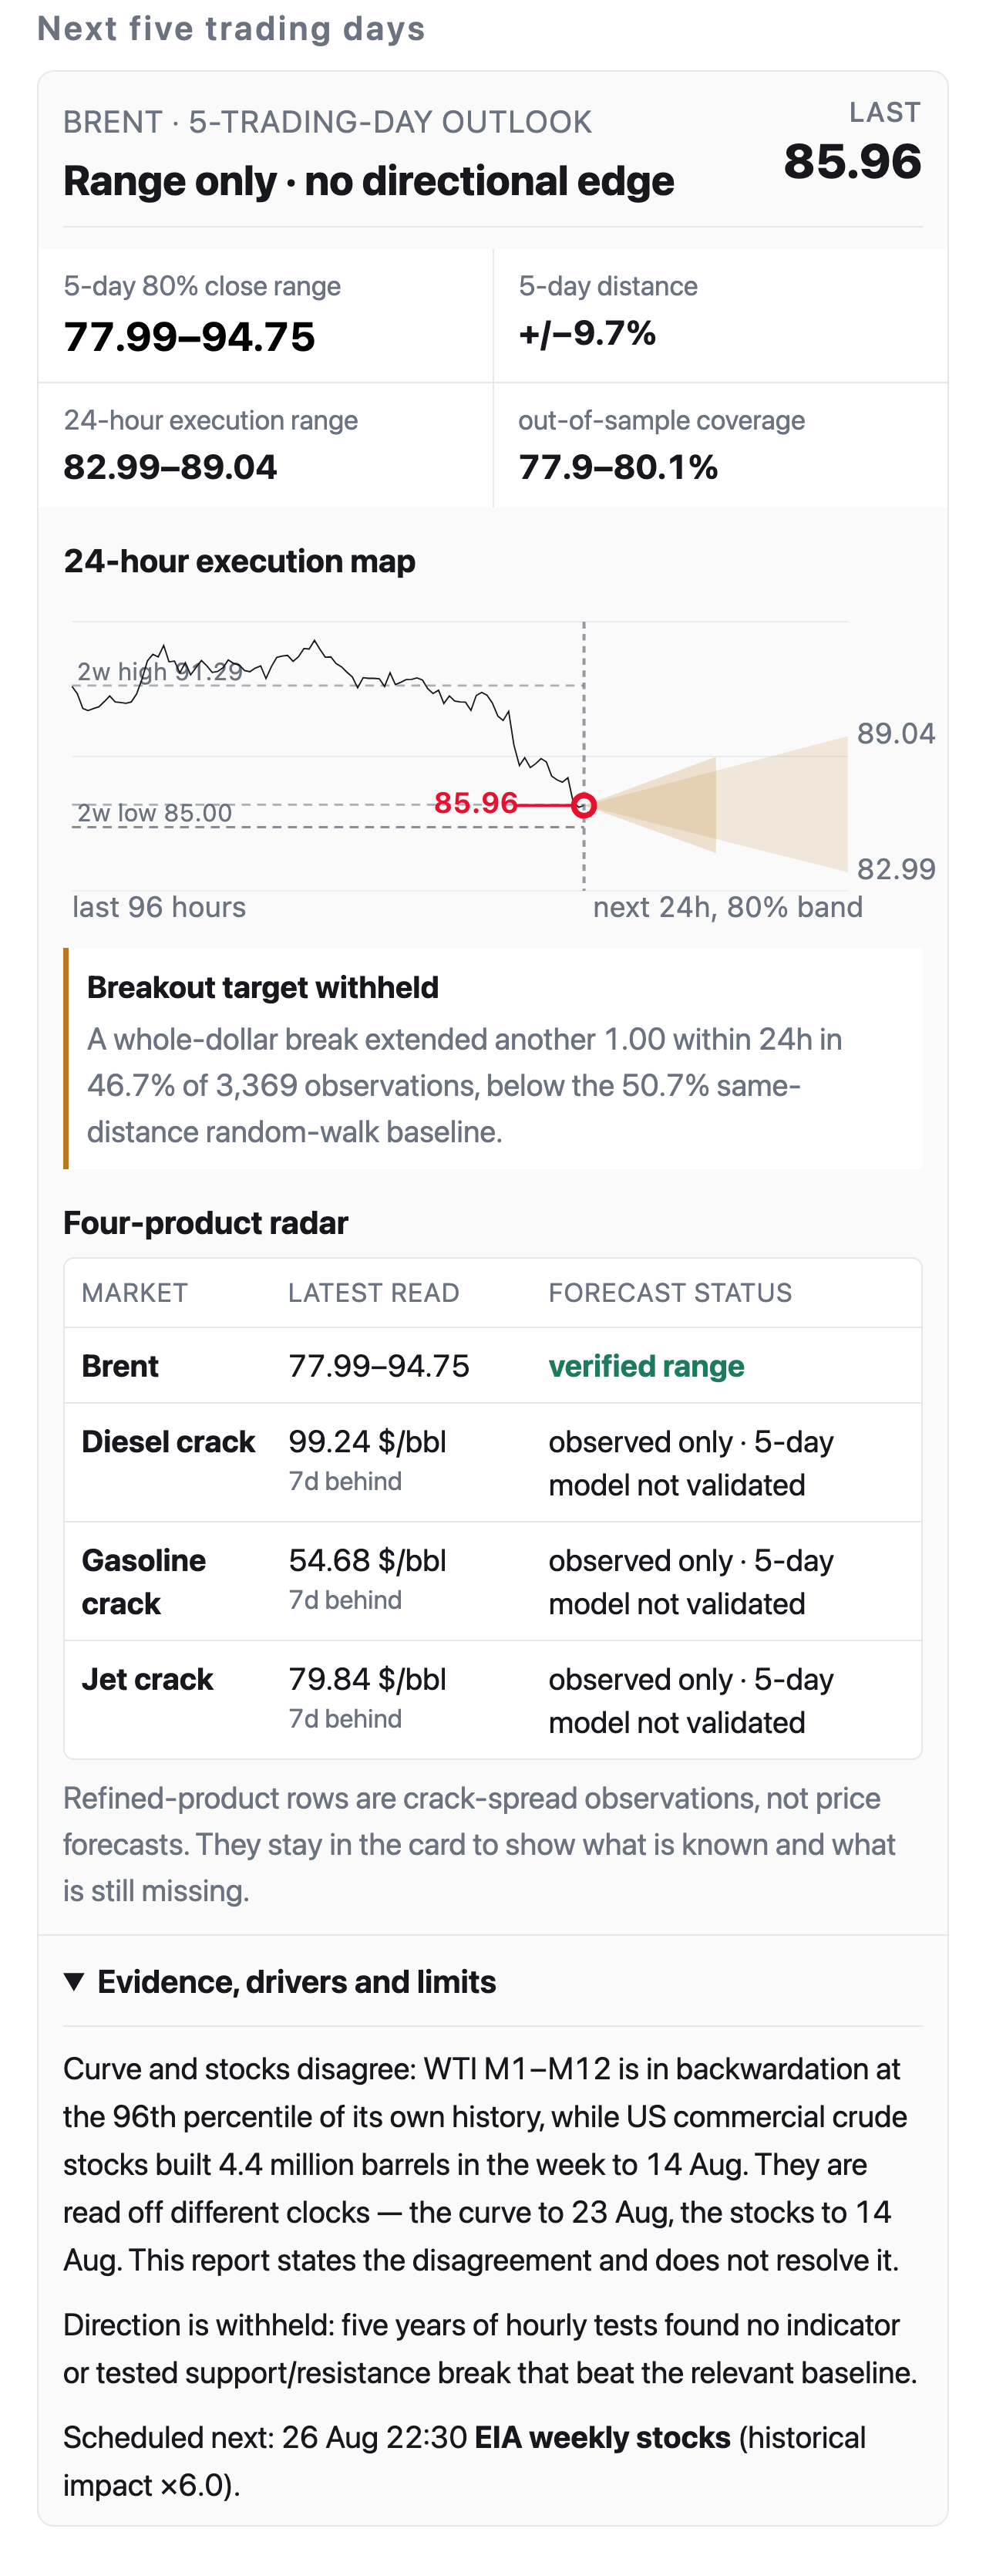
Task: Click the LAST 85.96 price value
Action: tap(852, 161)
